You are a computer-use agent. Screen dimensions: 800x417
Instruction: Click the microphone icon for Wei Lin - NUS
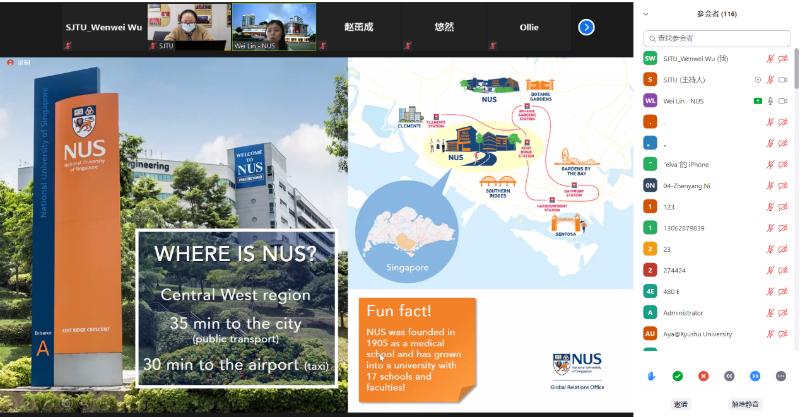click(x=770, y=101)
